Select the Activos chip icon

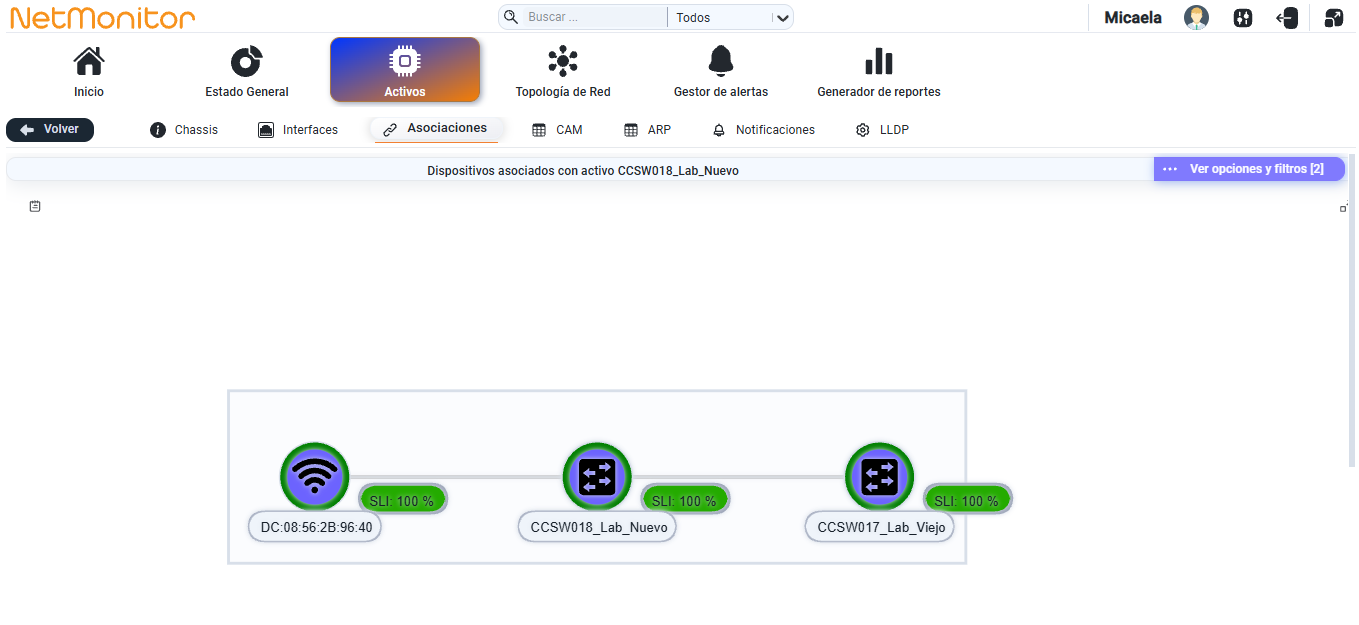pyautogui.click(x=405, y=62)
